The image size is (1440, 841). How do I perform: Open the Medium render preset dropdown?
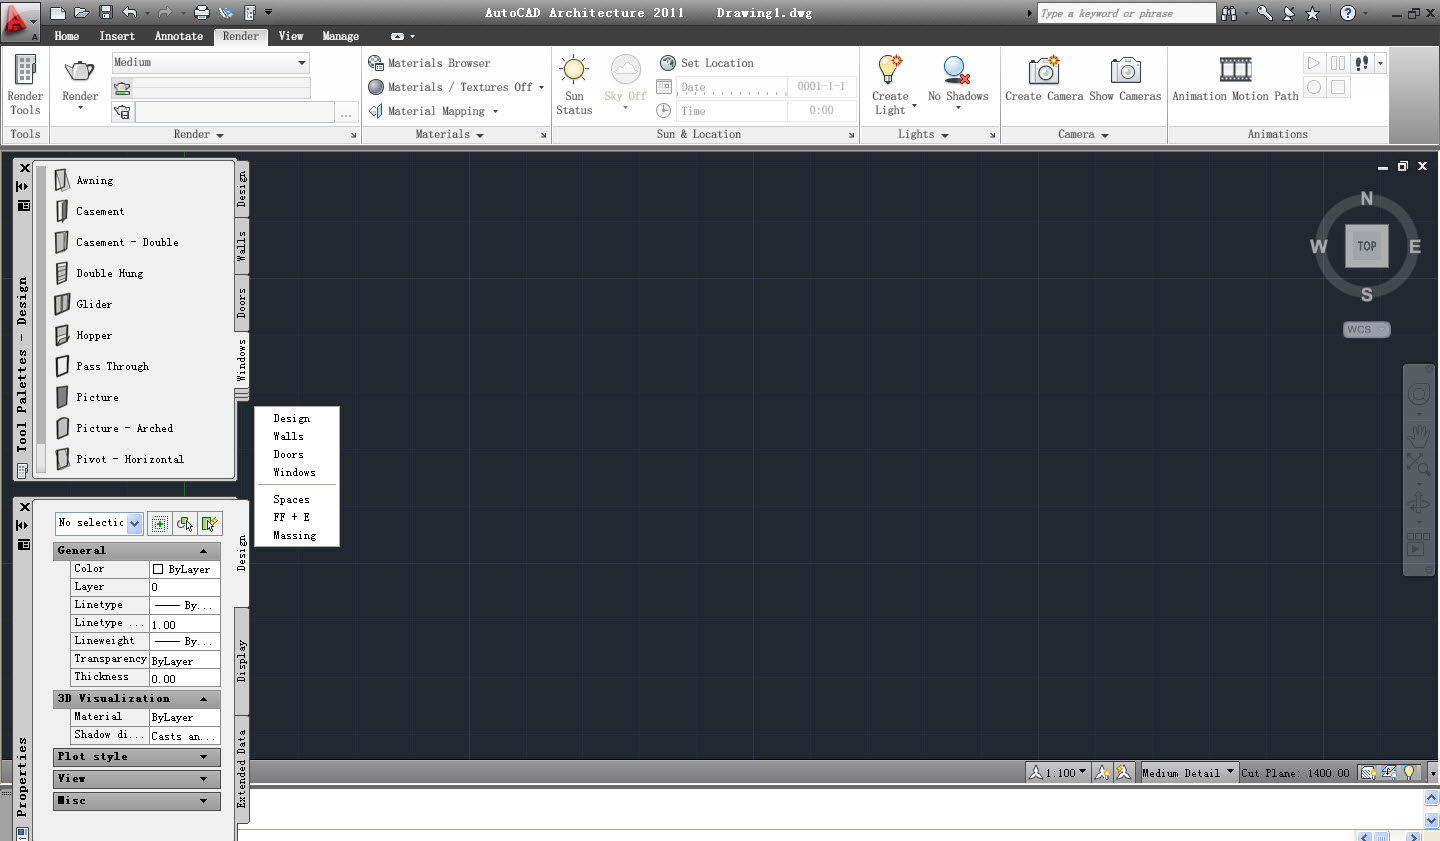click(210, 63)
